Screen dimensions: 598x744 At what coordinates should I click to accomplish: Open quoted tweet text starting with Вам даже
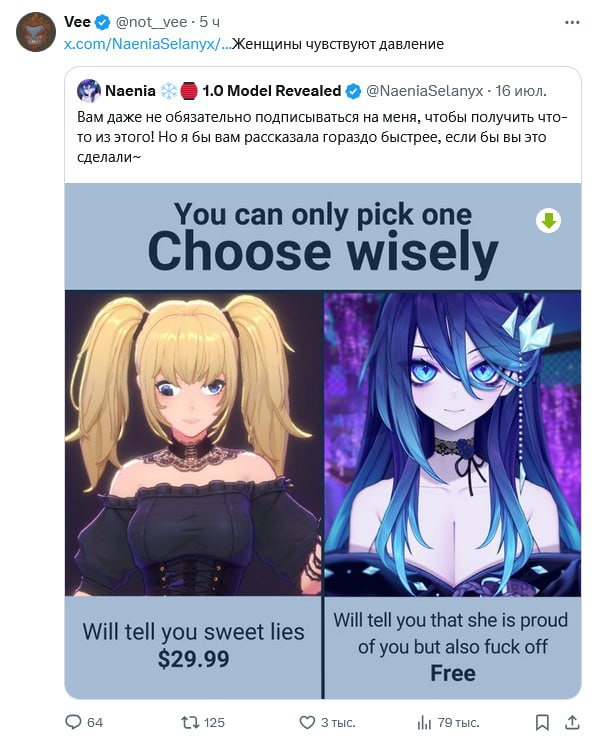(x=322, y=137)
